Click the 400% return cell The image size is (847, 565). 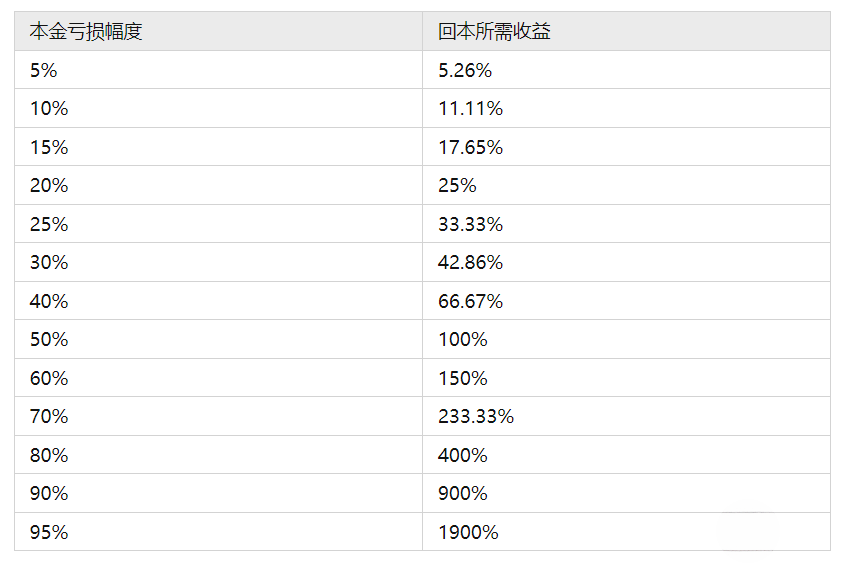click(x=463, y=455)
